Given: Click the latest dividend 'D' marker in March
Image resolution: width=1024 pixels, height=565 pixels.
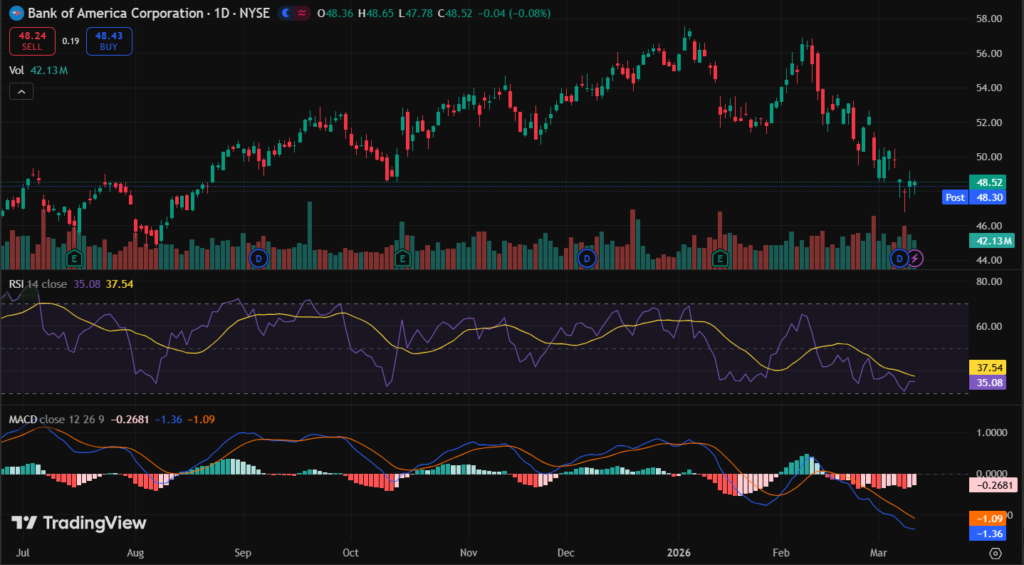Looking at the screenshot, I should coord(899,258).
